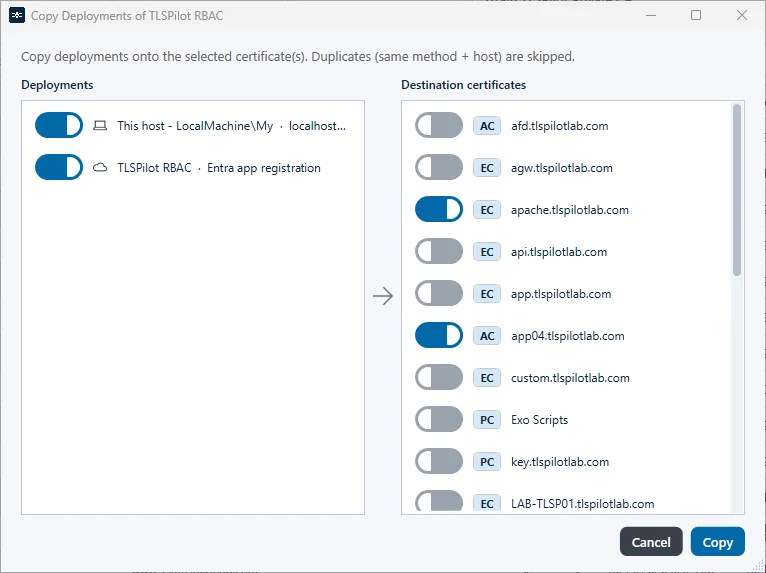Disable the This host LocalMachine deployment toggle

(x=59, y=125)
